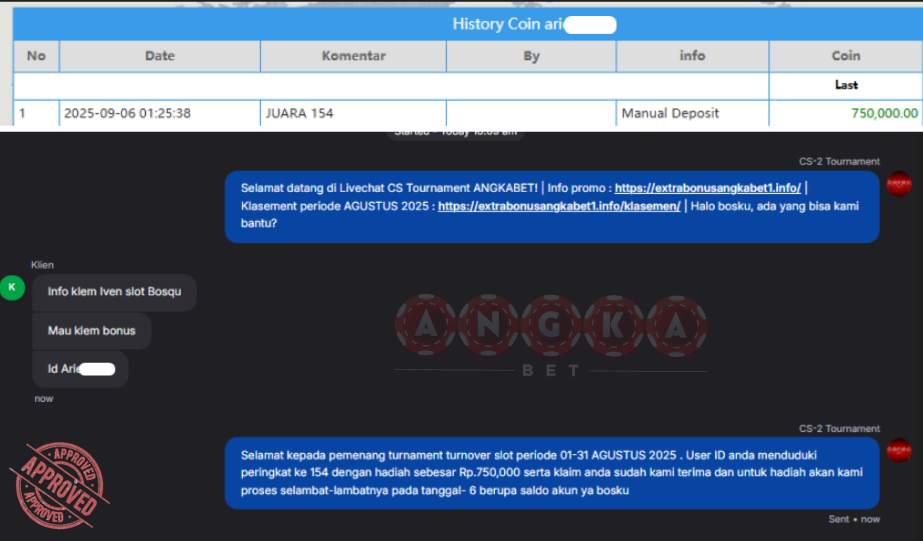Click the tournament winner congratulation message
Viewport: 923px width, 541px height.
coord(552,473)
